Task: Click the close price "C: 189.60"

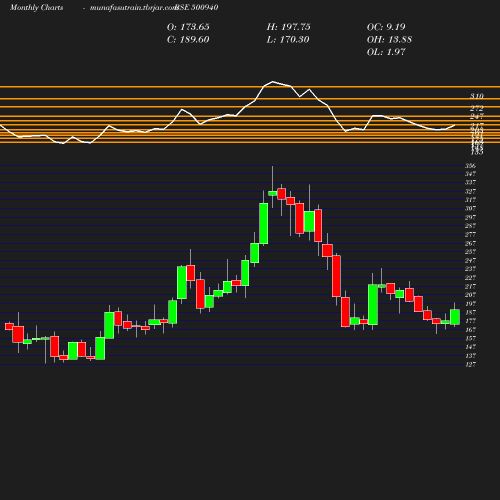Action: tap(188, 40)
